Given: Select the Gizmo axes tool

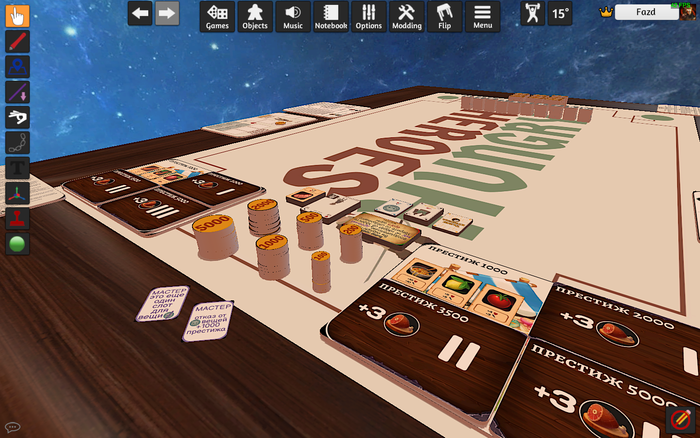Looking at the screenshot, I should click(x=17, y=193).
